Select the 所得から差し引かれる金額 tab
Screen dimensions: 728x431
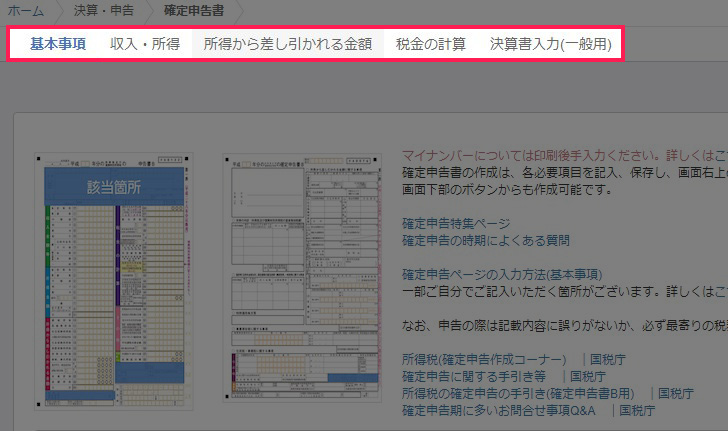pos(287,45)
